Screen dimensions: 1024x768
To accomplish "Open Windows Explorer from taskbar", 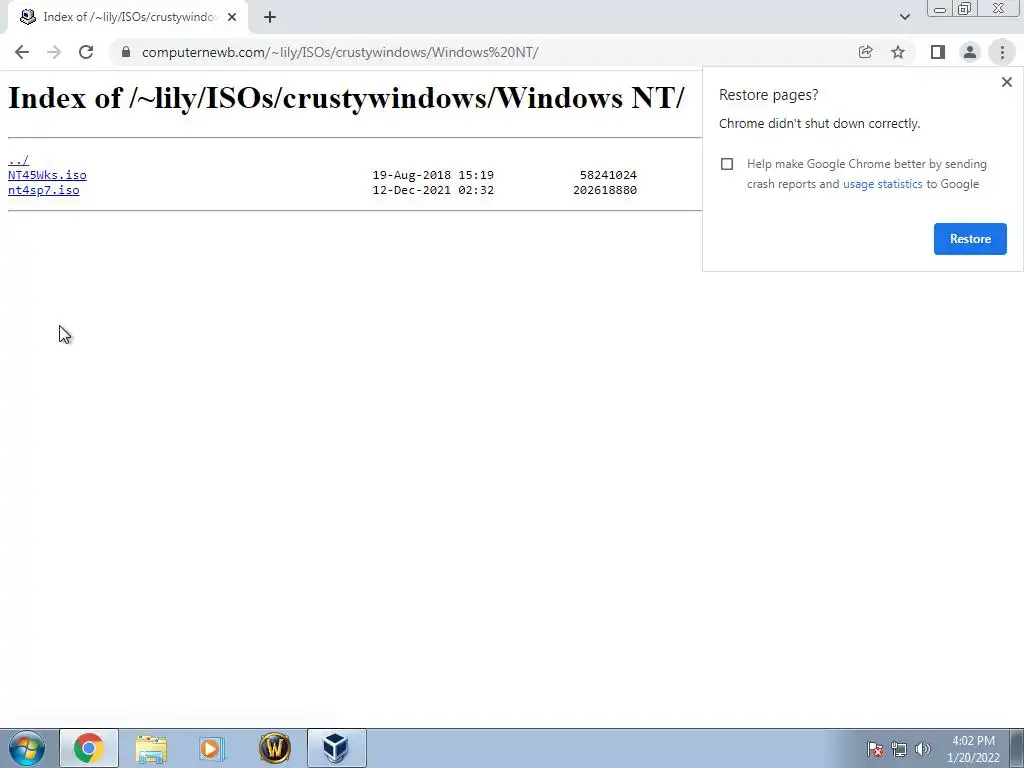I will 151,748.
